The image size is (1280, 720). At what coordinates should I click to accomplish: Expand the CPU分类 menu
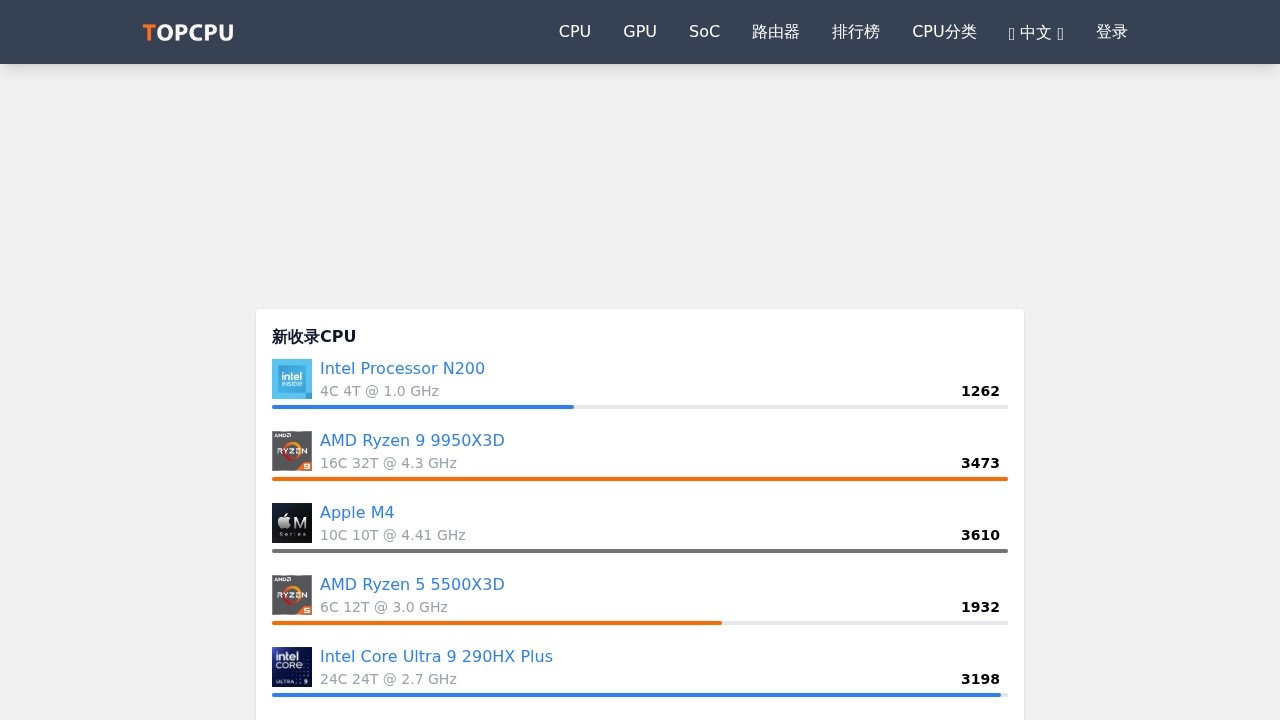point(944,32)
